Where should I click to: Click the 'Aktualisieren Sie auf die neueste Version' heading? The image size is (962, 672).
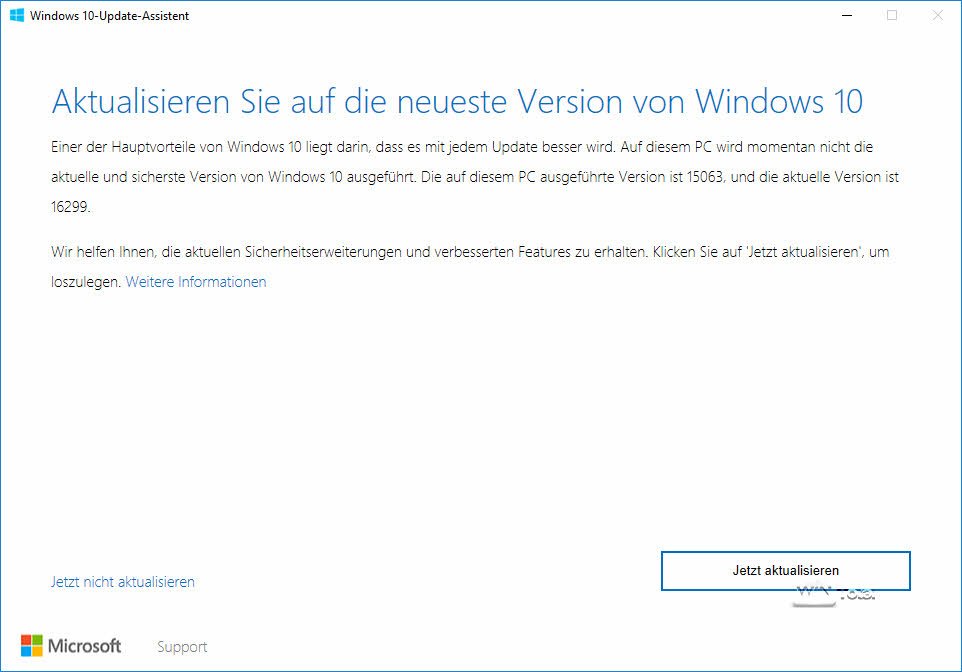coord(456,101)
